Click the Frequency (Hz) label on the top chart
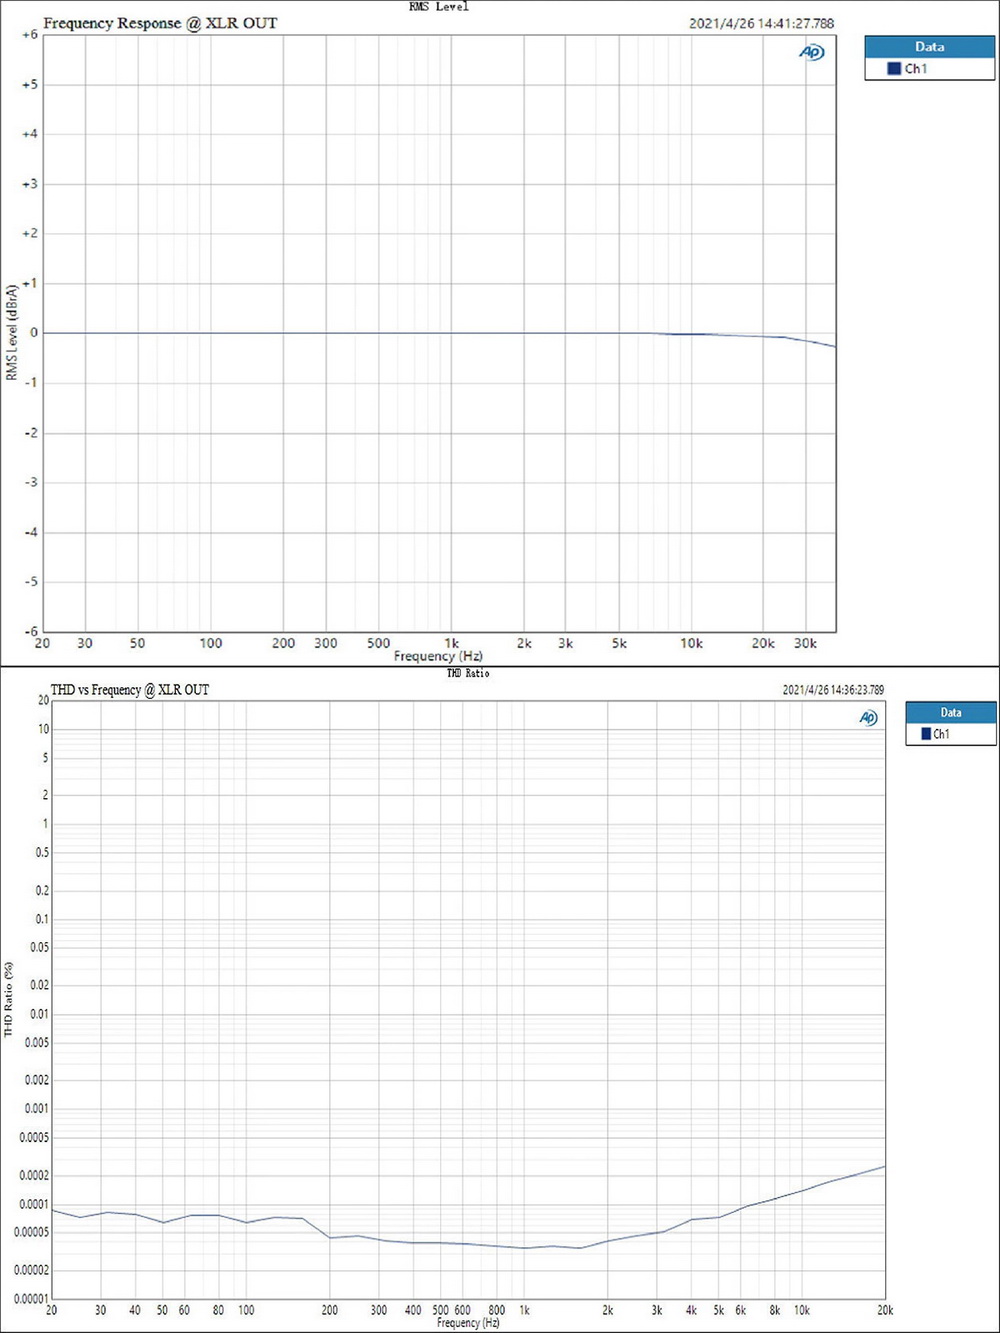This screenshot has width=1000, height=1333. pyautogui.click(x=437, y=656)
